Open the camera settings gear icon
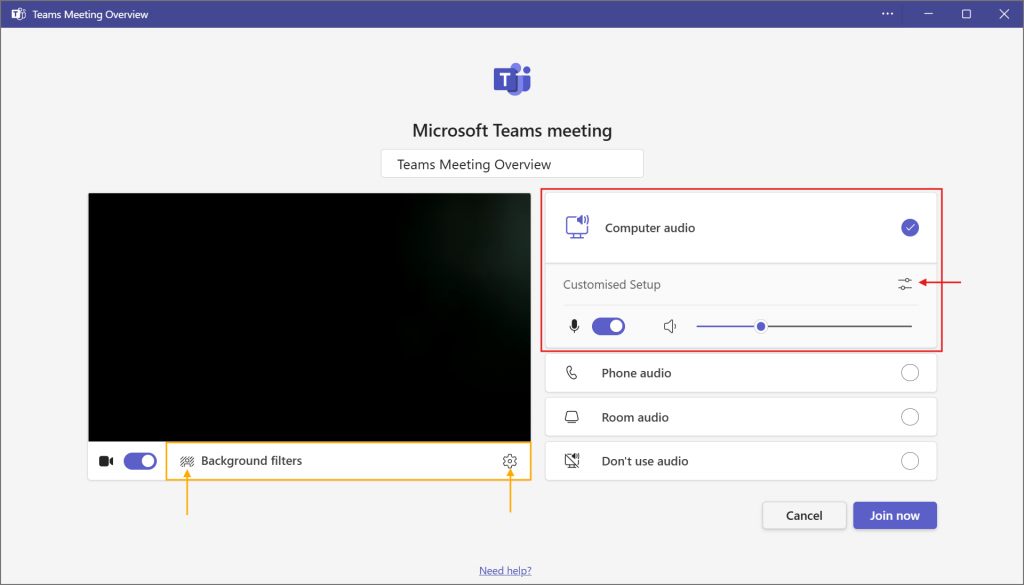This screenshot has width=1024, height=585. coord(509,461)
